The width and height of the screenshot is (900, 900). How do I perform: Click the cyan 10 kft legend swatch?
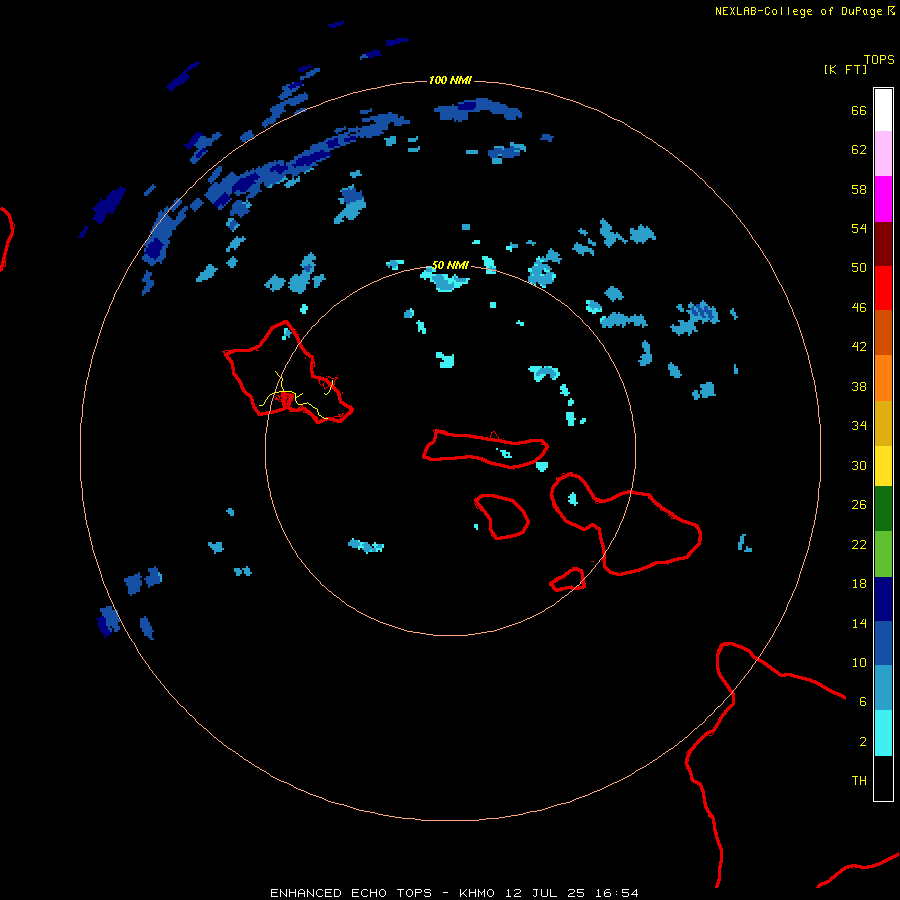pyautogui.click(x=883, y=732)
